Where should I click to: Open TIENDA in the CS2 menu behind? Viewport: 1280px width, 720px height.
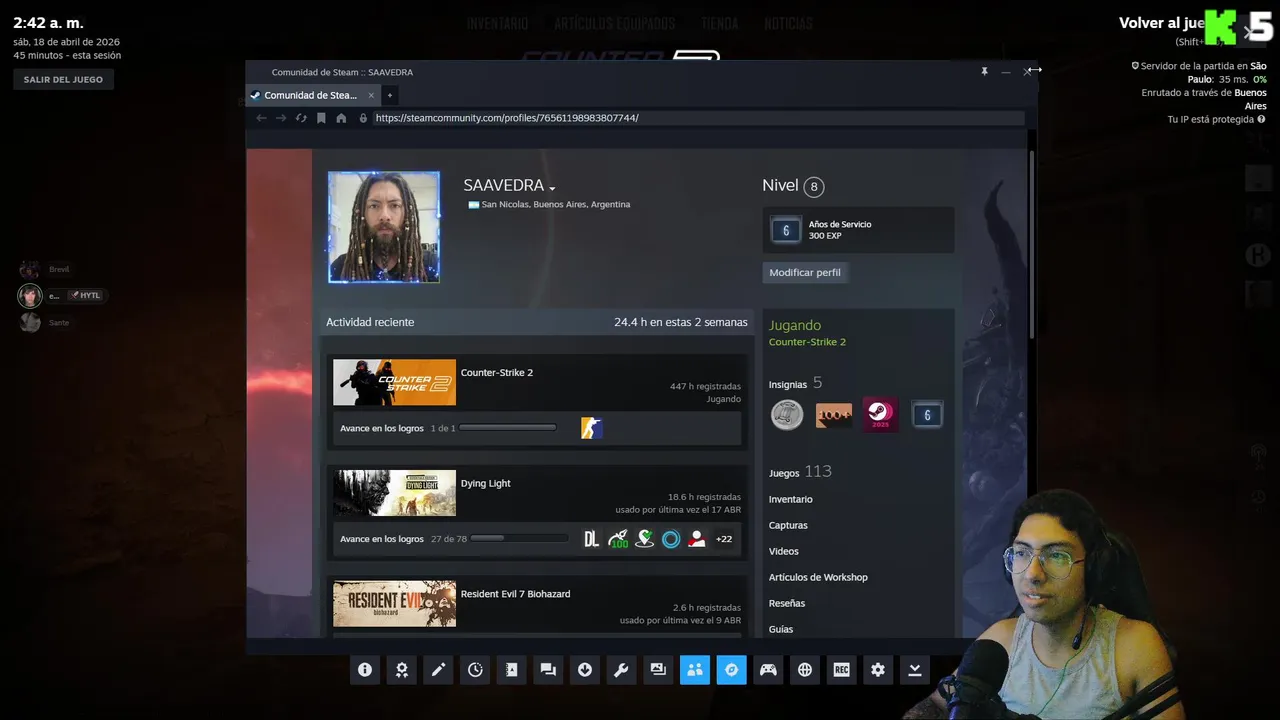click(x=720, y=23)
